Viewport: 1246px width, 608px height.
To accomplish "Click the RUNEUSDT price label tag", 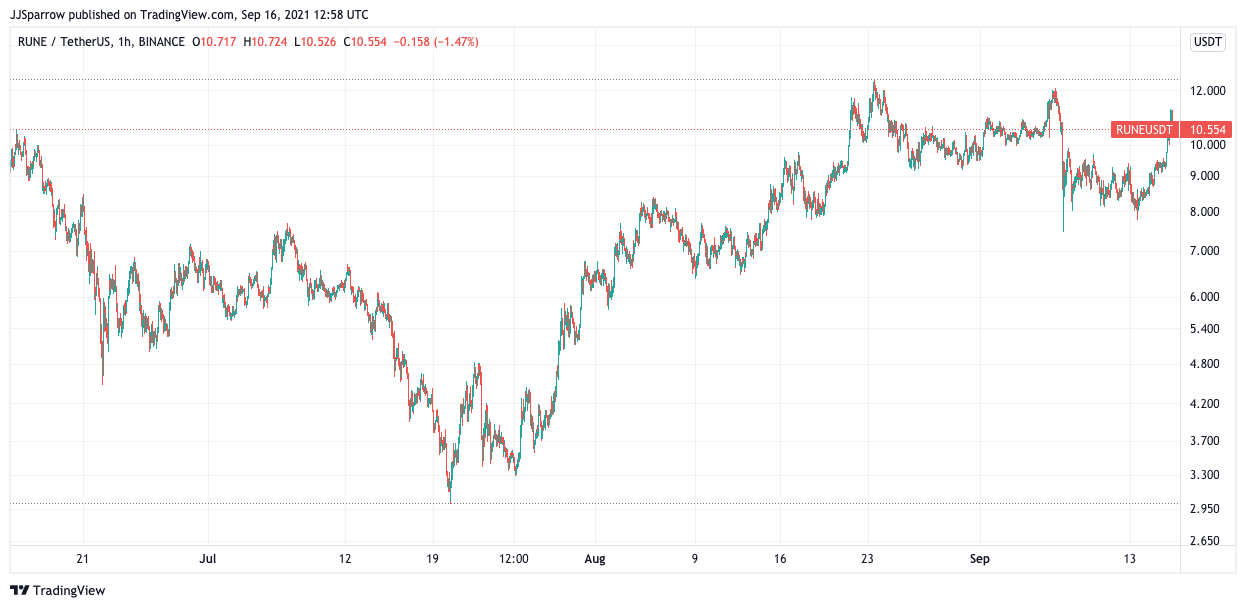I will coord(1144,129).
